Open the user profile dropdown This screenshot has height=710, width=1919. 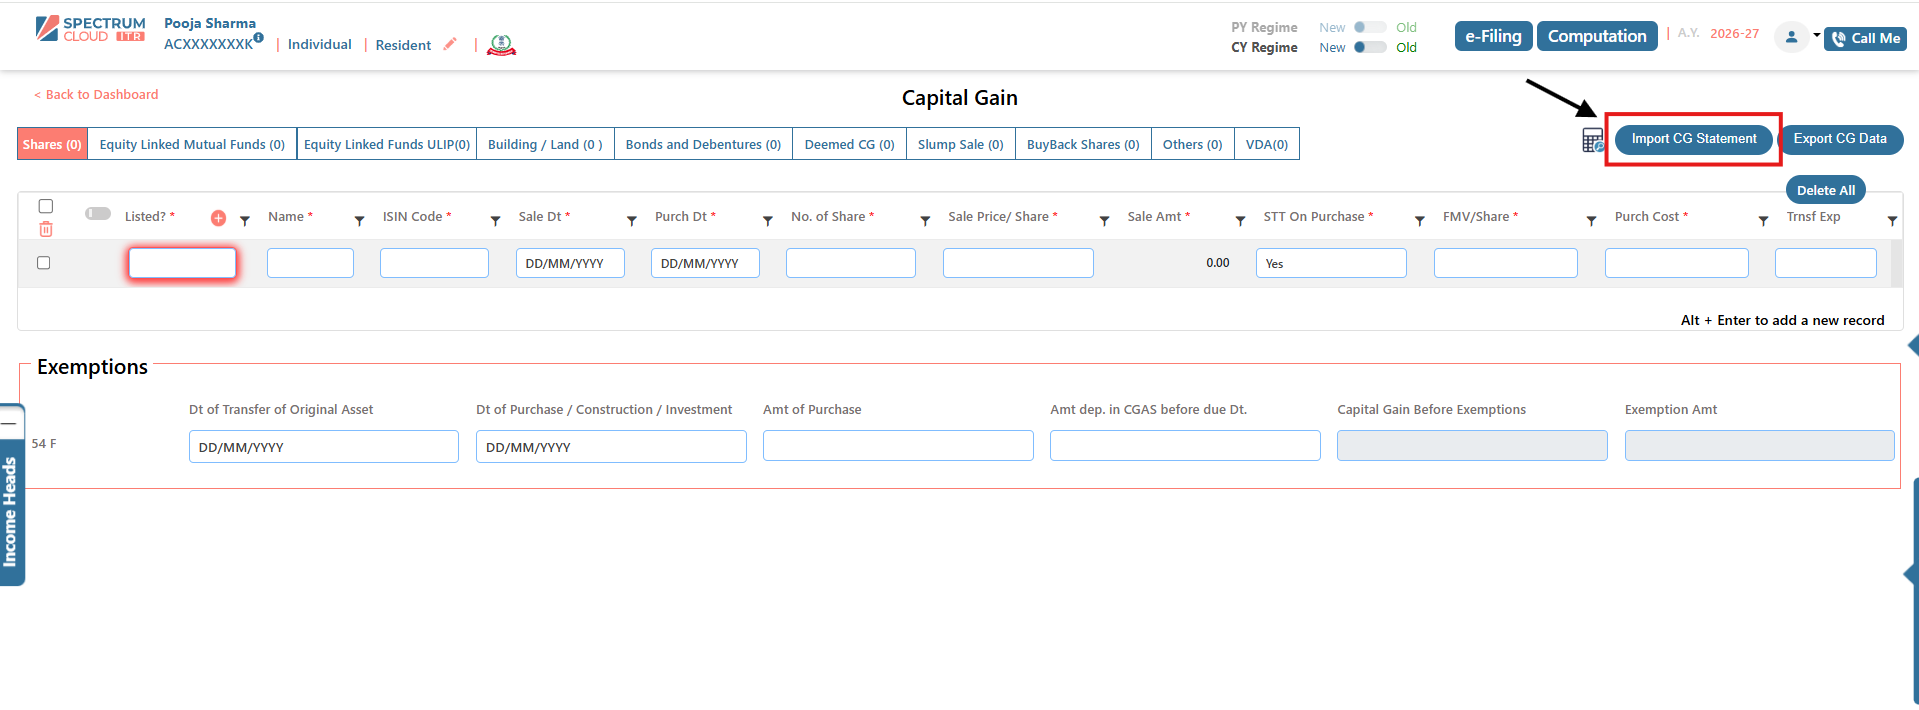point(1797,37)
